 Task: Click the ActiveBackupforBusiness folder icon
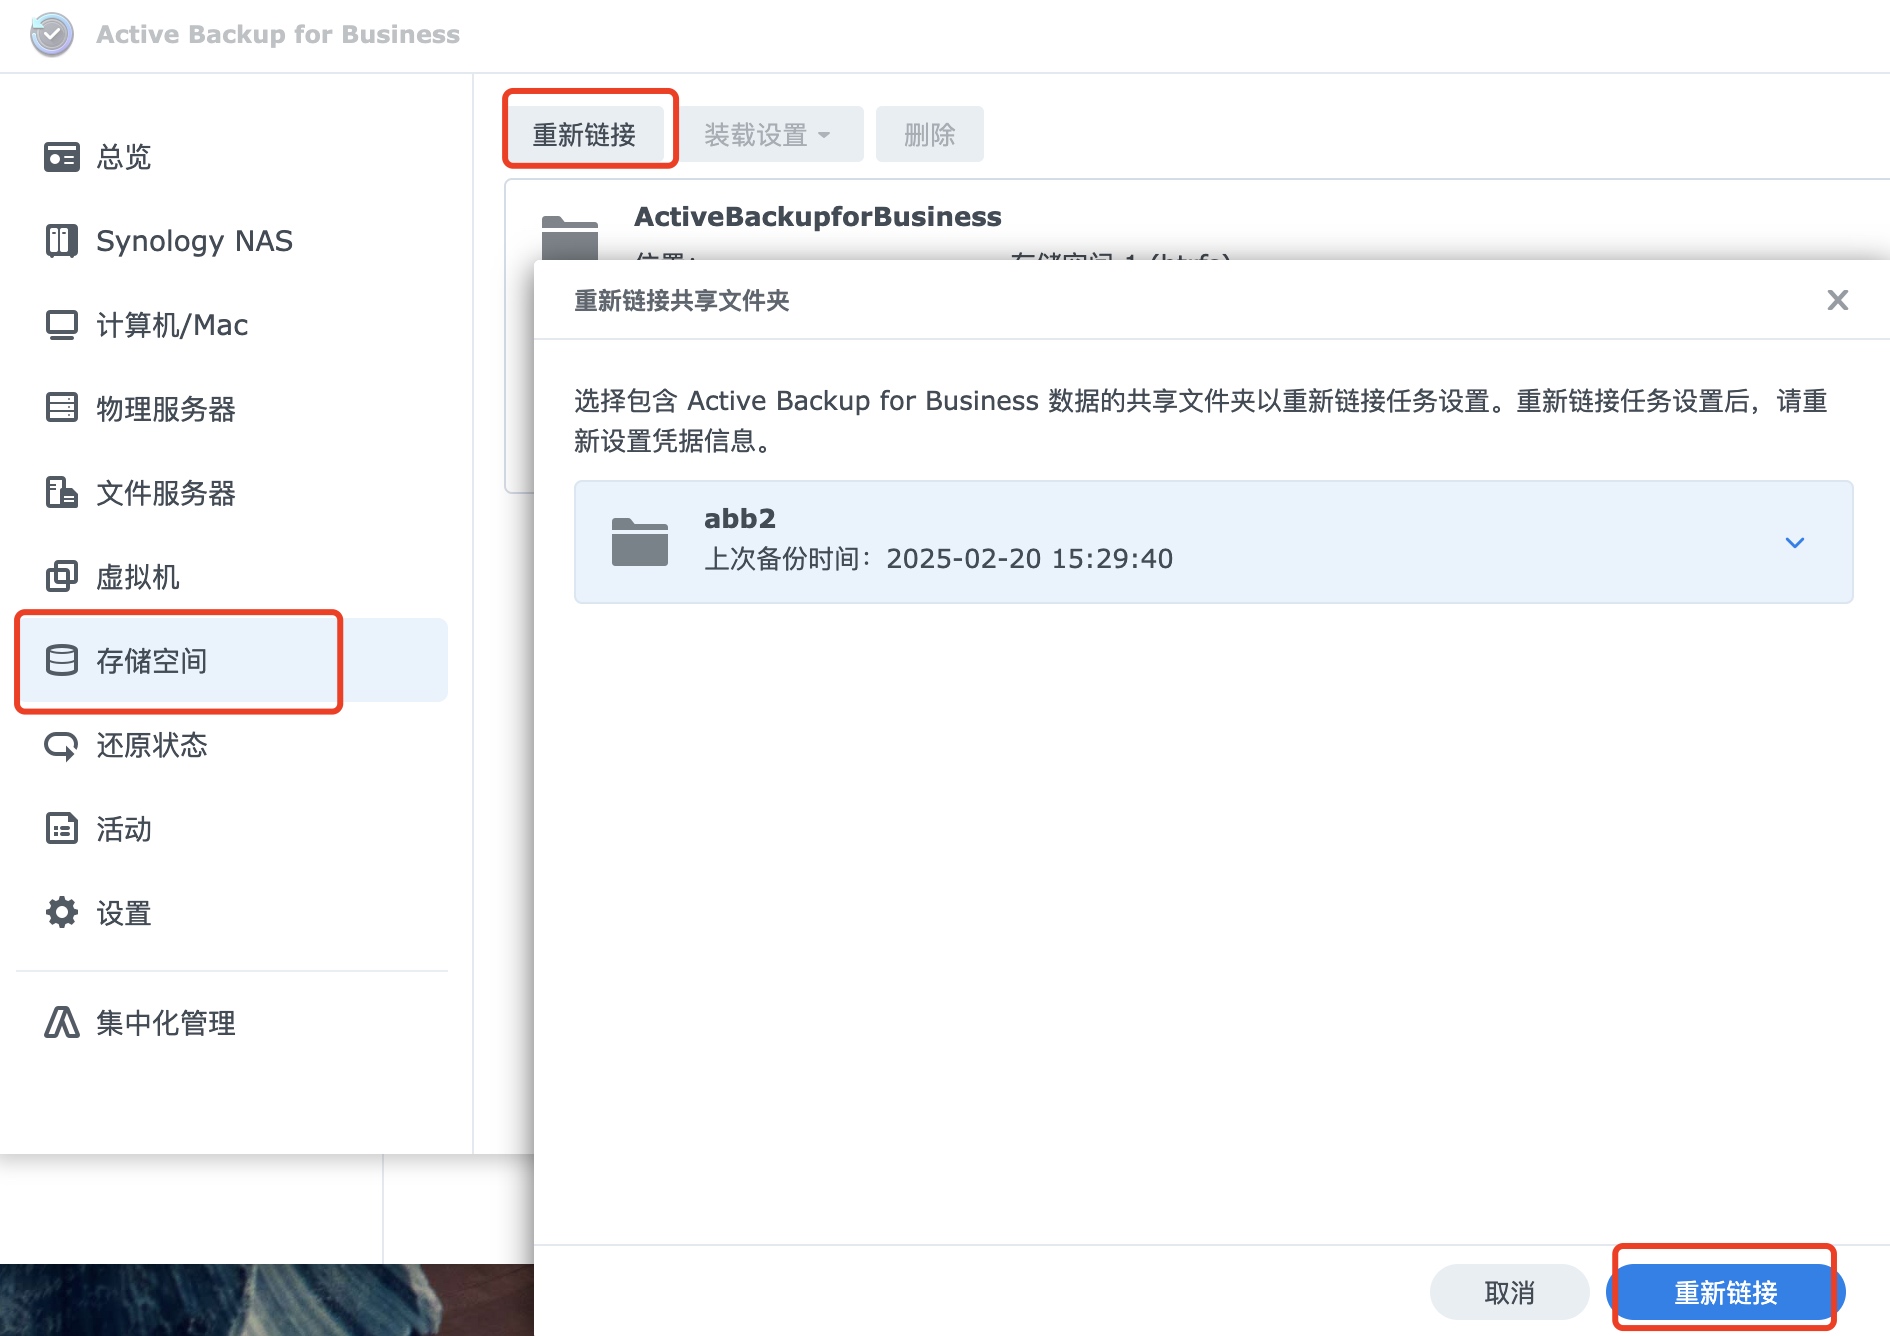tap(570, 238)
